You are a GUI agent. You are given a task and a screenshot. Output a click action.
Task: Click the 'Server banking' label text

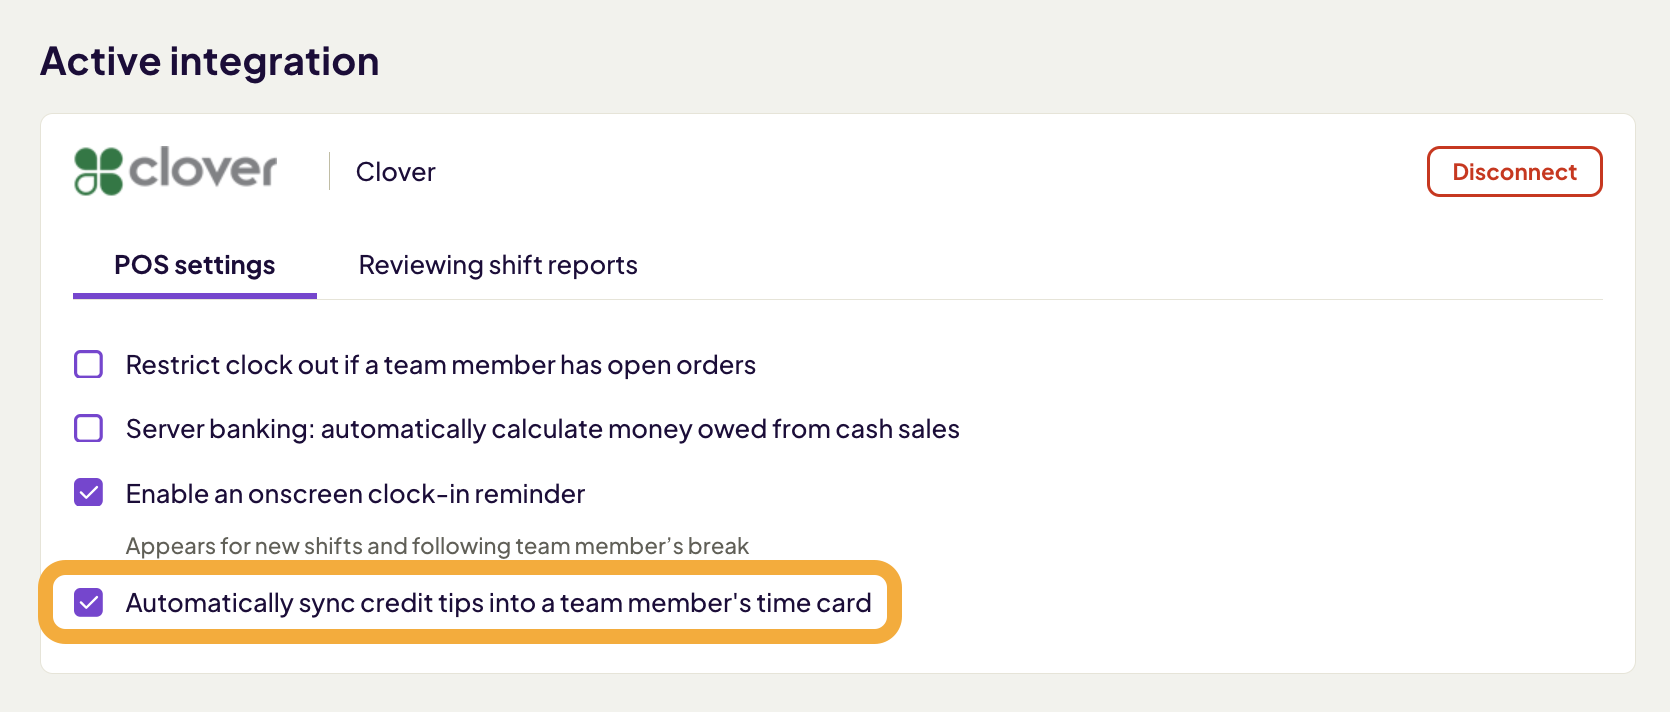click(x=541, y=428)
